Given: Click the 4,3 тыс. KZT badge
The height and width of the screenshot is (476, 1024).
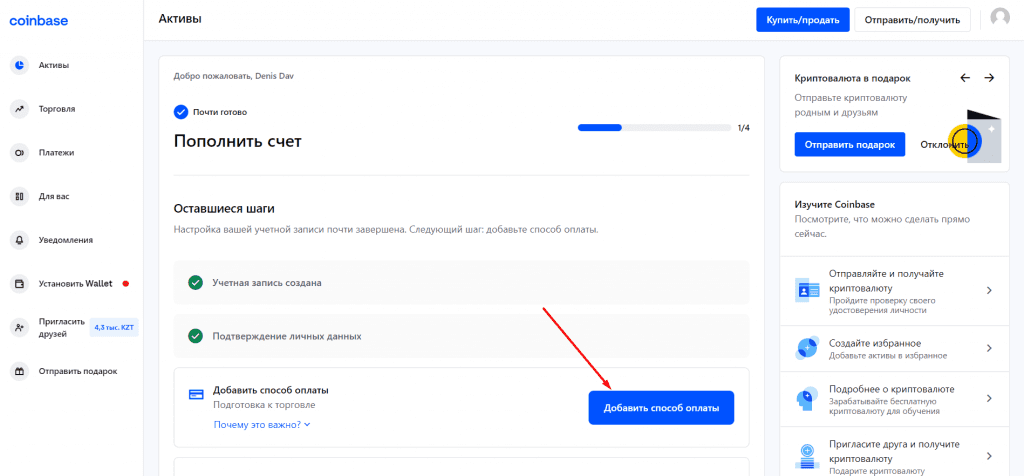Looking at the screenshot, I should (x=114, y=327).
